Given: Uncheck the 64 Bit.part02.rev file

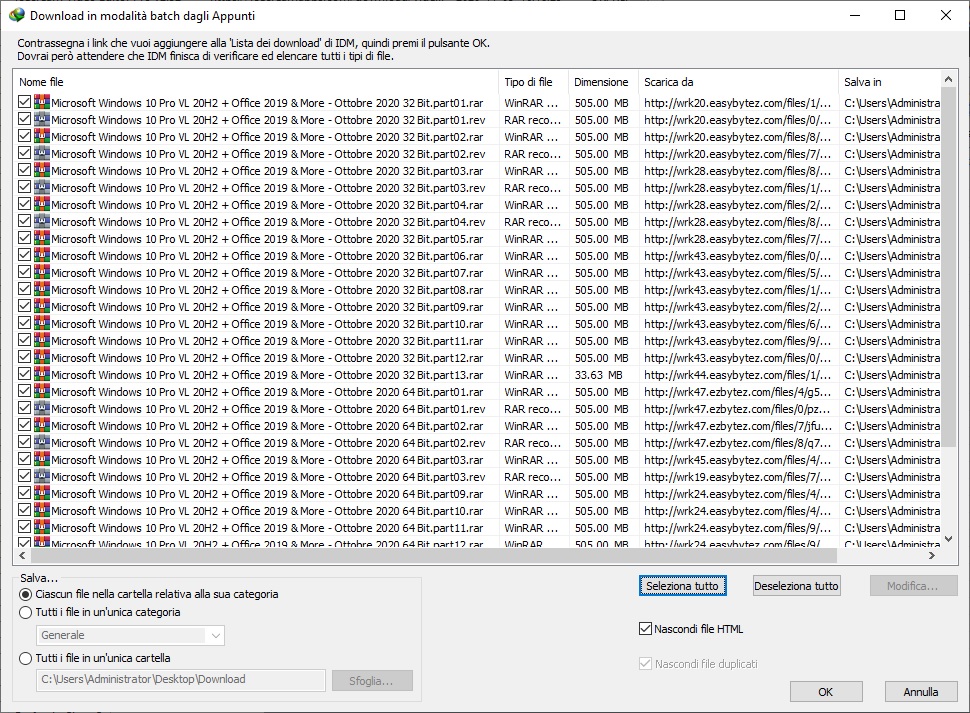Looking at the screenshot, I should pyautogui.click(x=25, y=442).
